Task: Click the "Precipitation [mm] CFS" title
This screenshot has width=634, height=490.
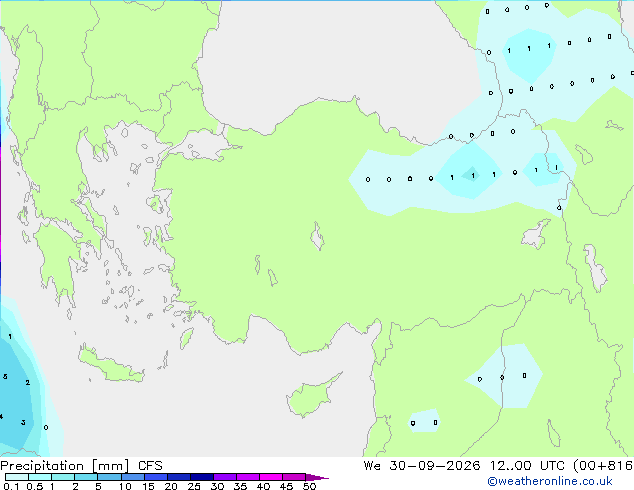Action: 81,466
